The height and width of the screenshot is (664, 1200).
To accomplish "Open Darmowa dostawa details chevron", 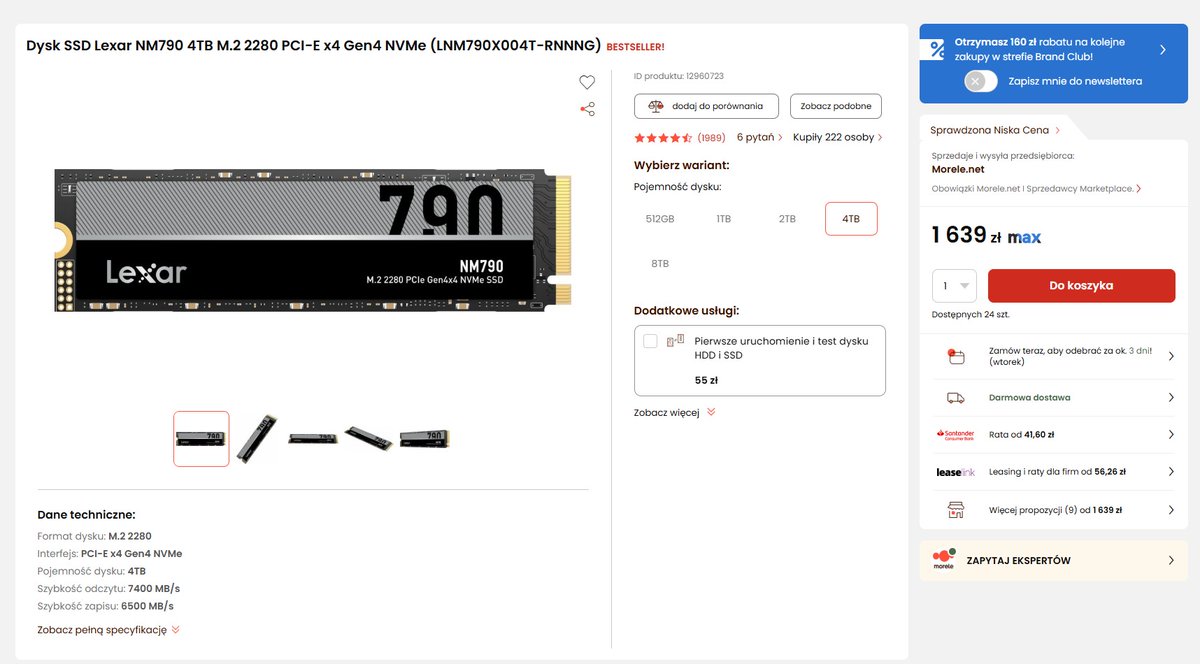I will [x=1171, y=398].
